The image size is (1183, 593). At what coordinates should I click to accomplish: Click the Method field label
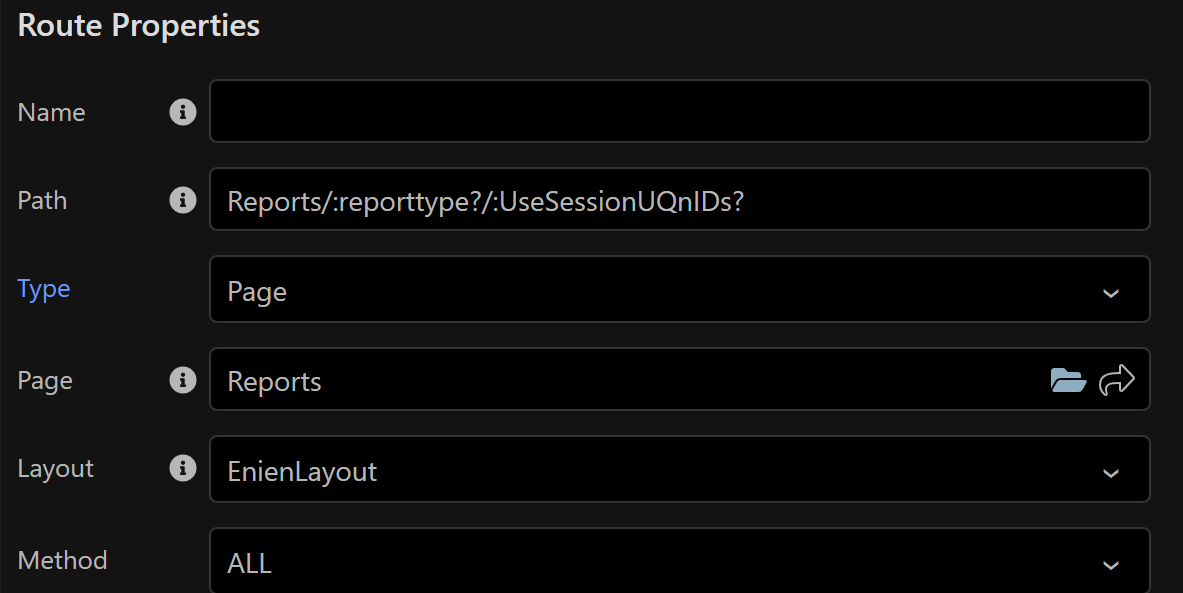62,560
